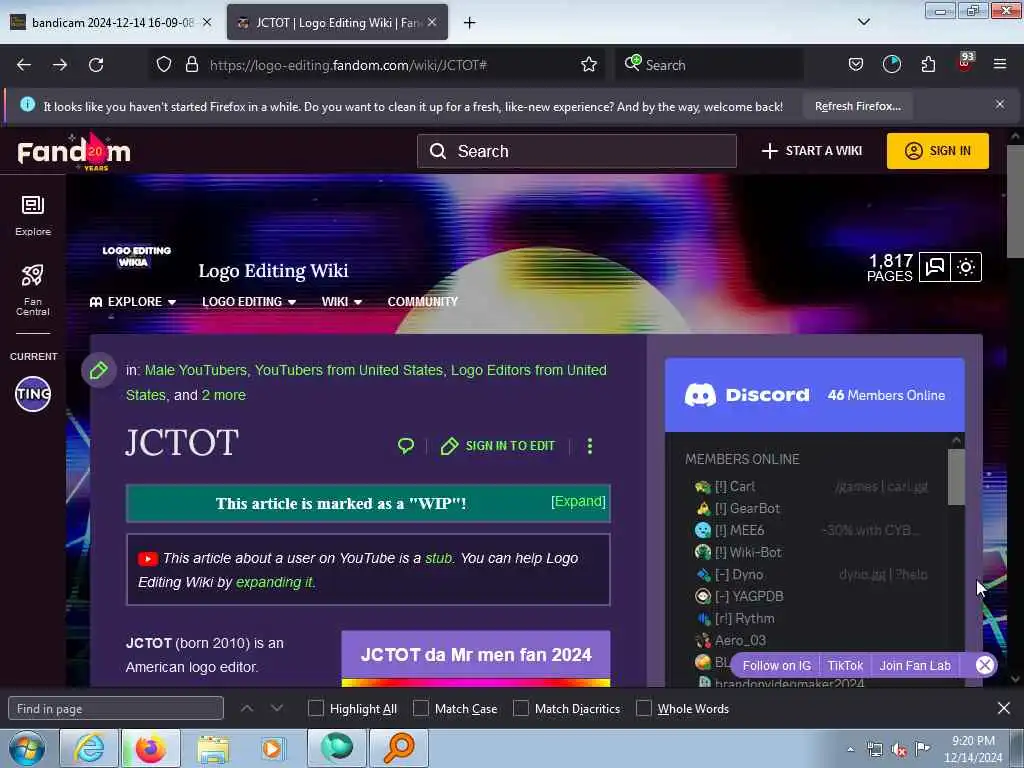
Task: Click the SIGN IN yellow button
Action: (937, 151)
